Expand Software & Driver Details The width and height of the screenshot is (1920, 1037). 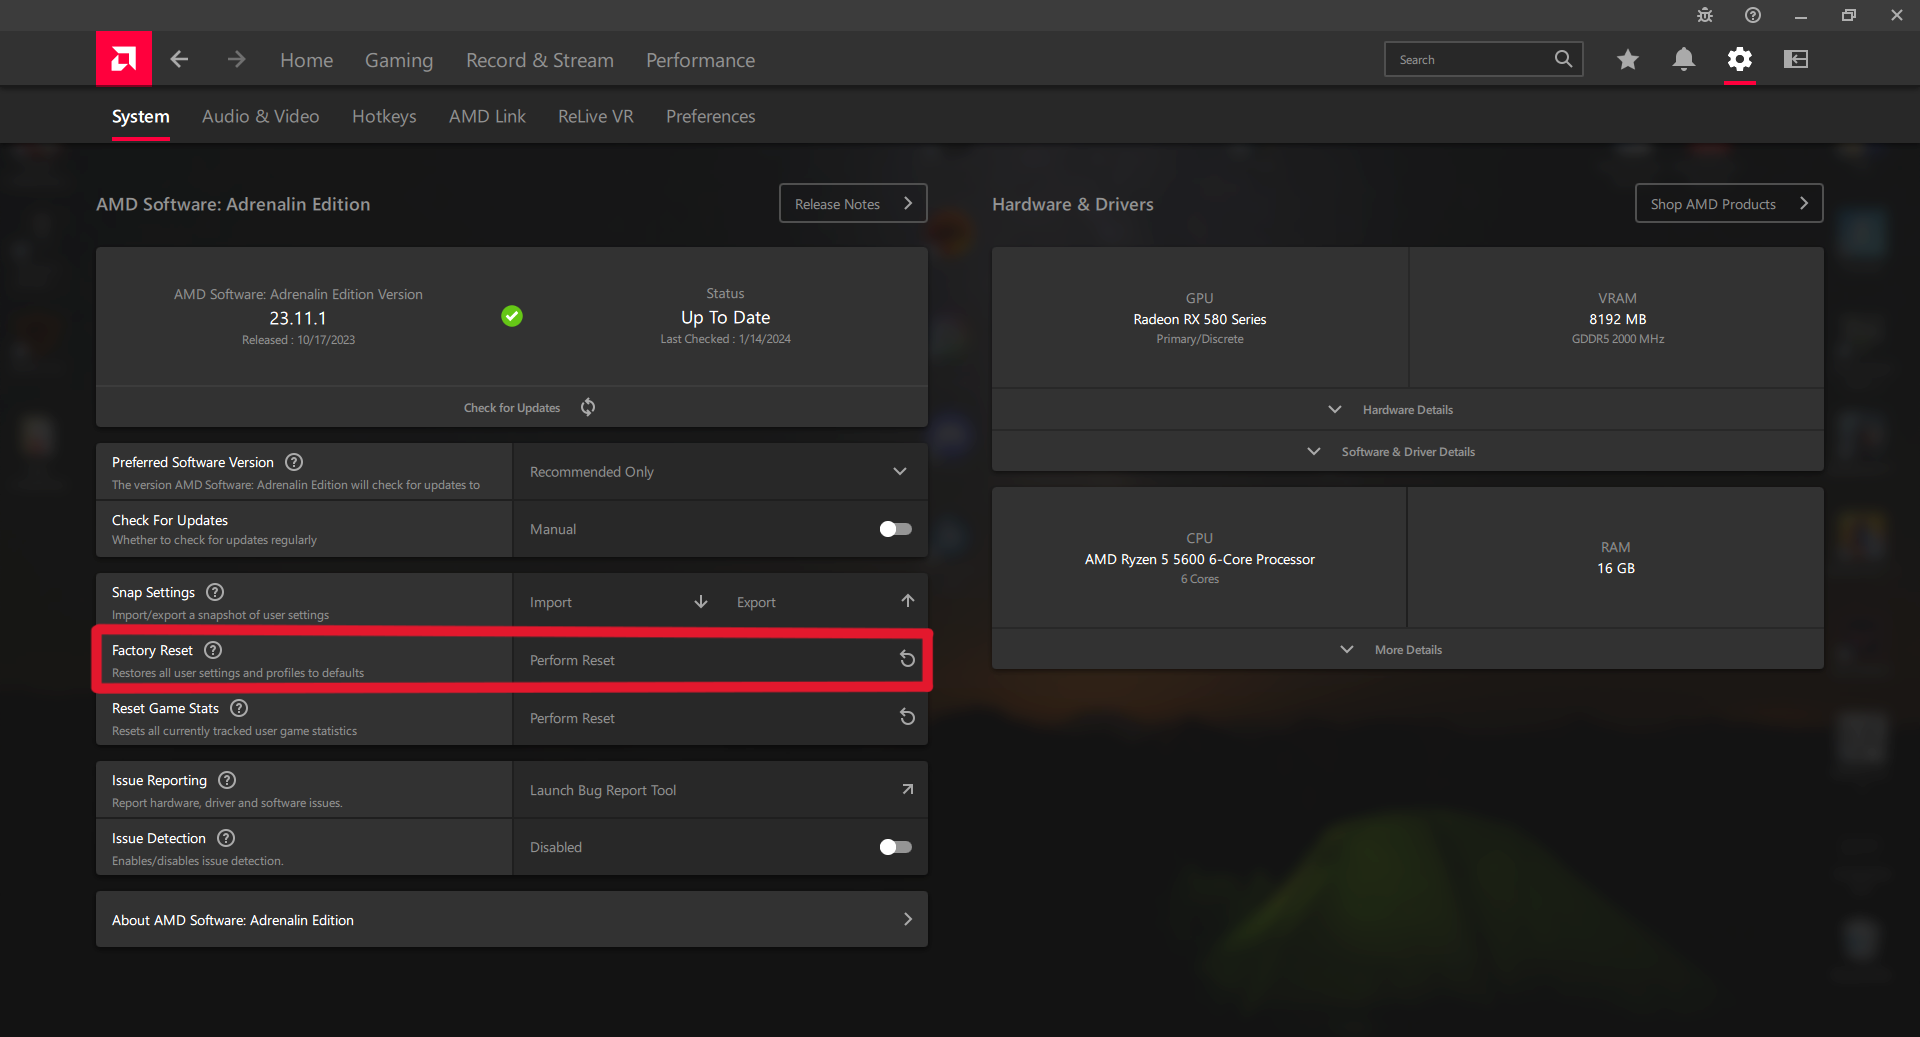tap(1408, 452)
